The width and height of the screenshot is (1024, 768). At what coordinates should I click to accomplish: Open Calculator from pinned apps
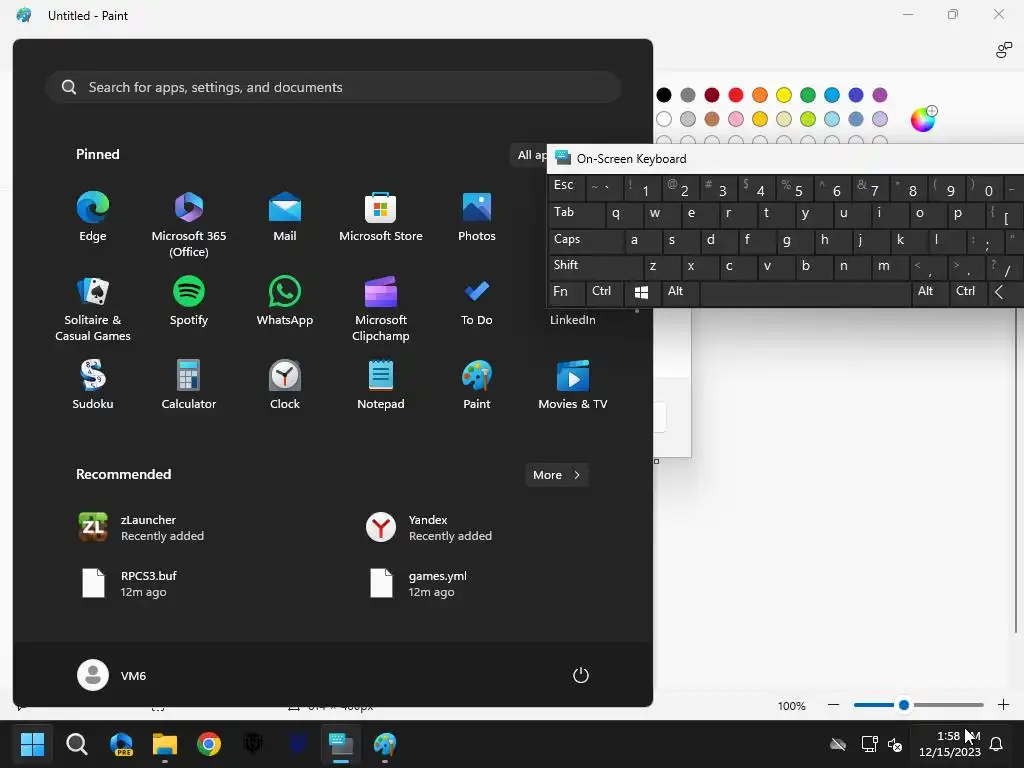[x=189, y=385]
